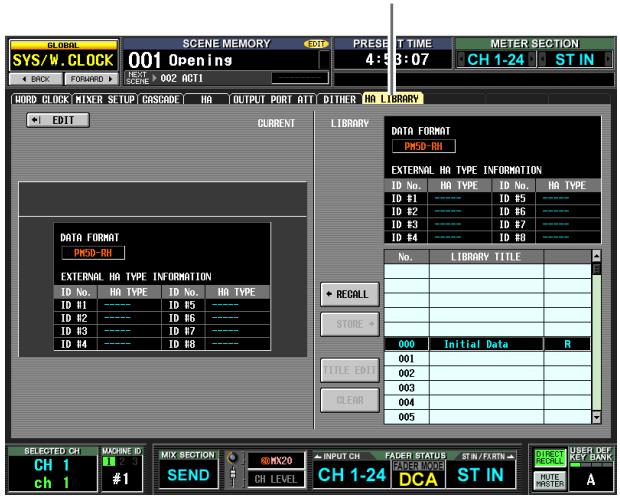Click ID #1 row in LIBRARY HA type table

tap(438, 198)
